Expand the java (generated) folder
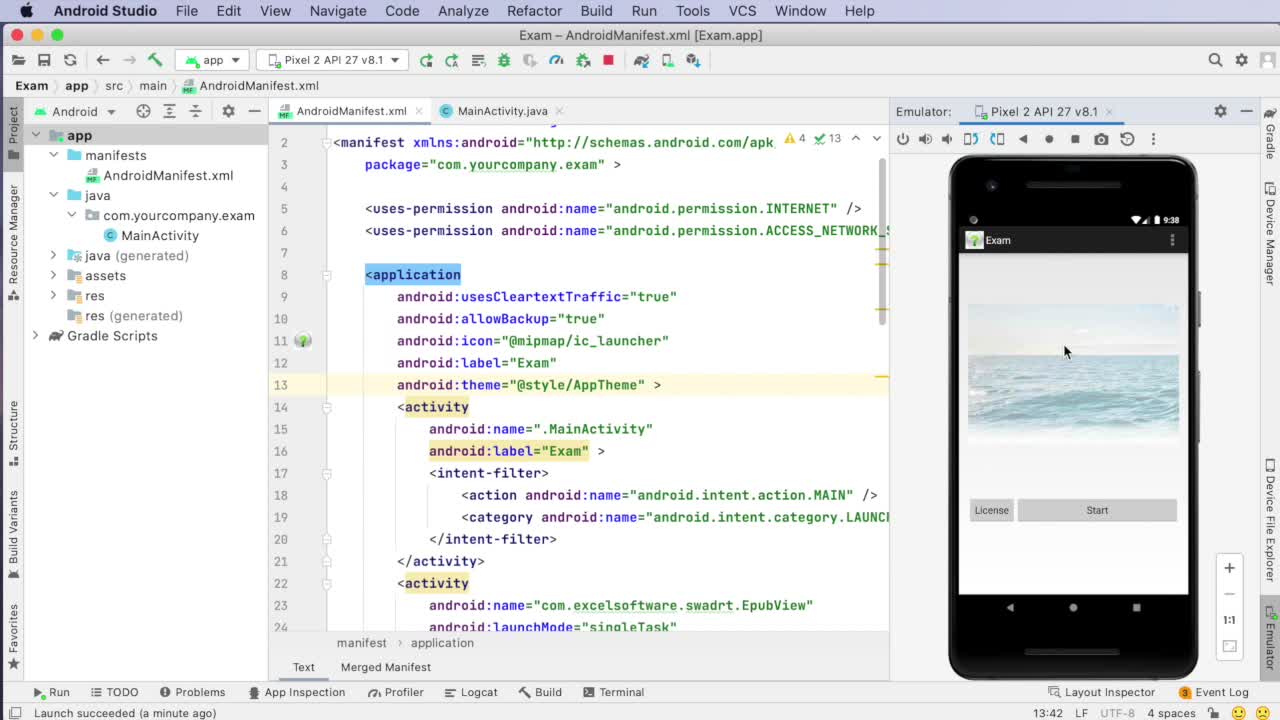 click(54, 255)
